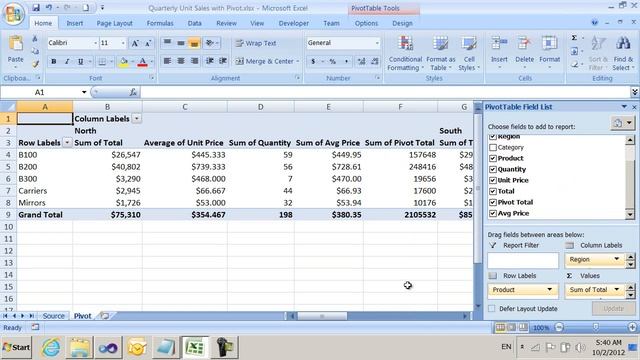Uncheck the Quantity field checkbox
The width and height of the screenshot is (640, 360).
[493, 169]
